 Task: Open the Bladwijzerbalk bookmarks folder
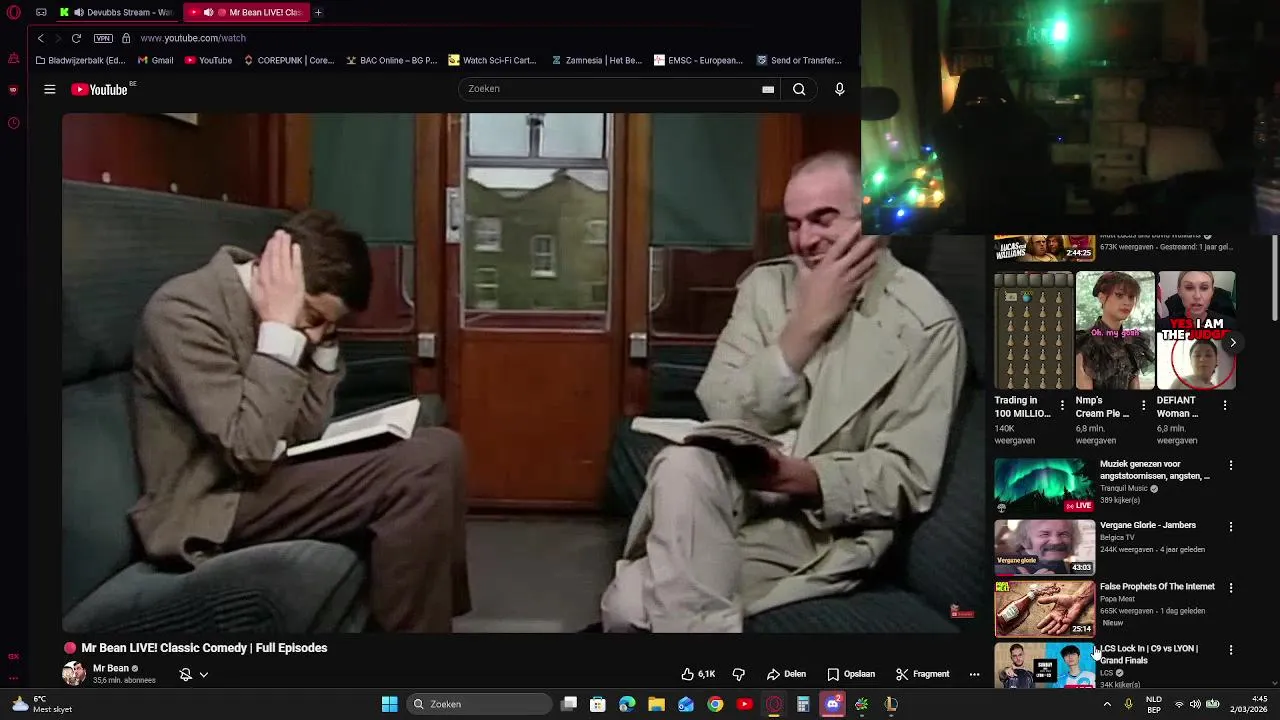(80, 60)
